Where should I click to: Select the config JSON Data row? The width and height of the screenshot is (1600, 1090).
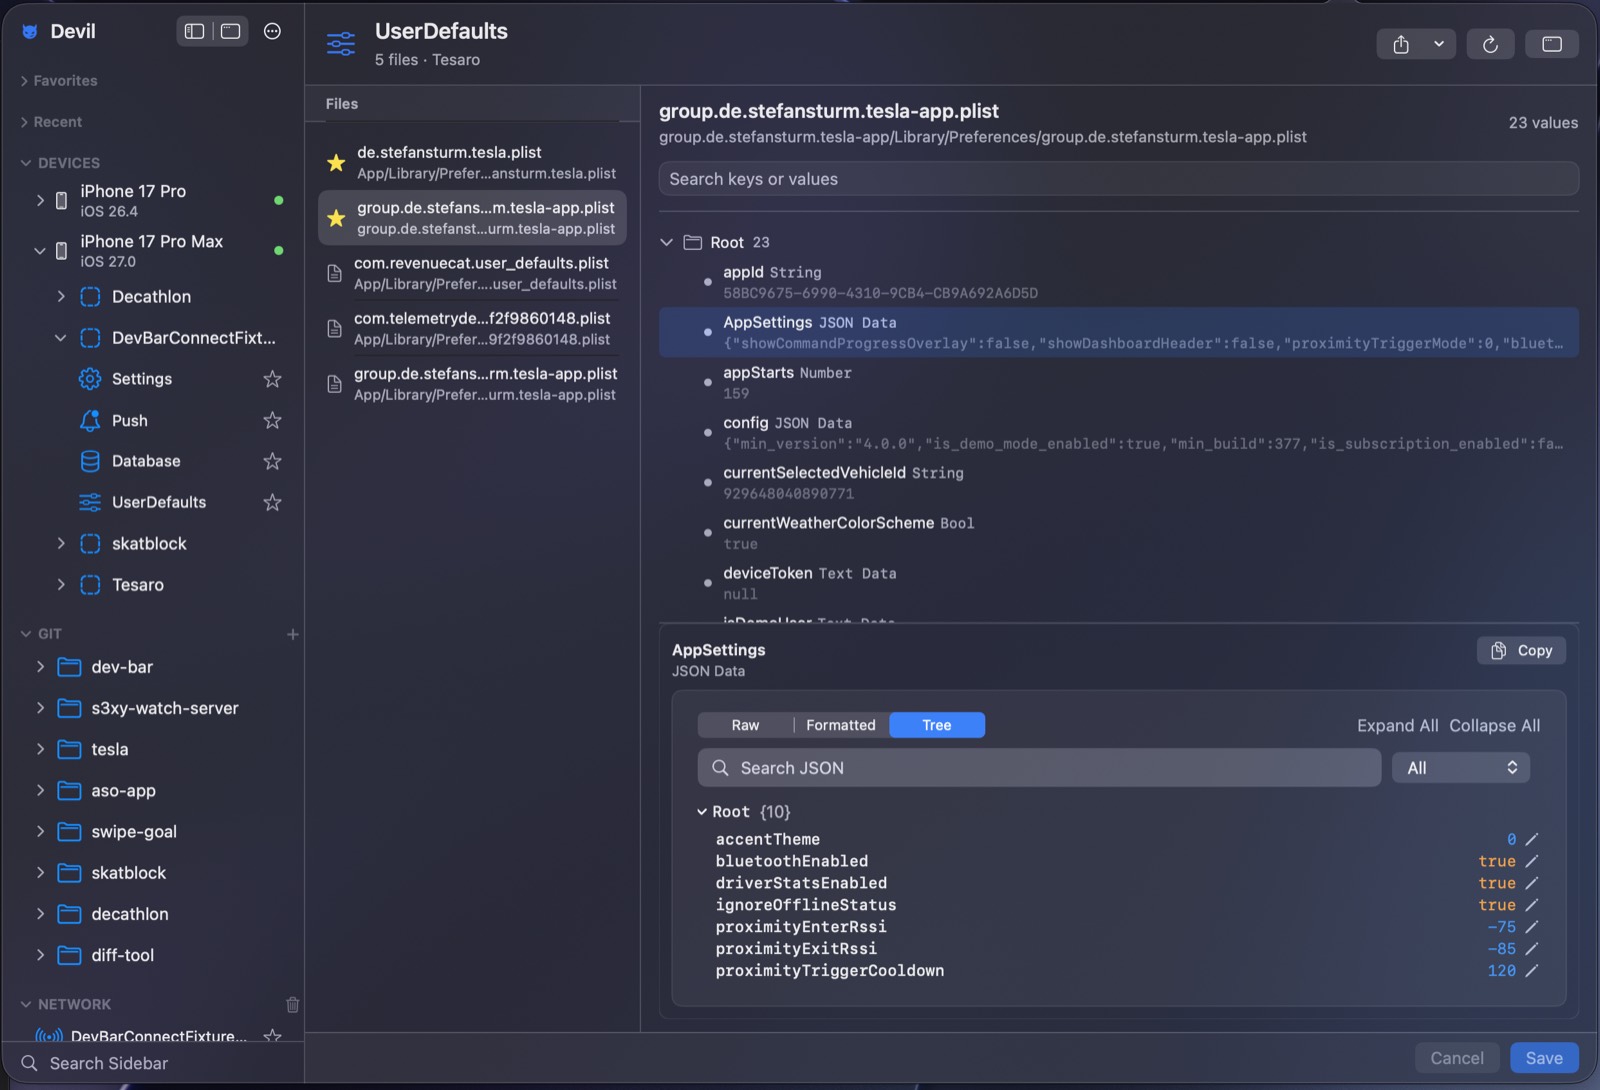tap(1118, 433)
